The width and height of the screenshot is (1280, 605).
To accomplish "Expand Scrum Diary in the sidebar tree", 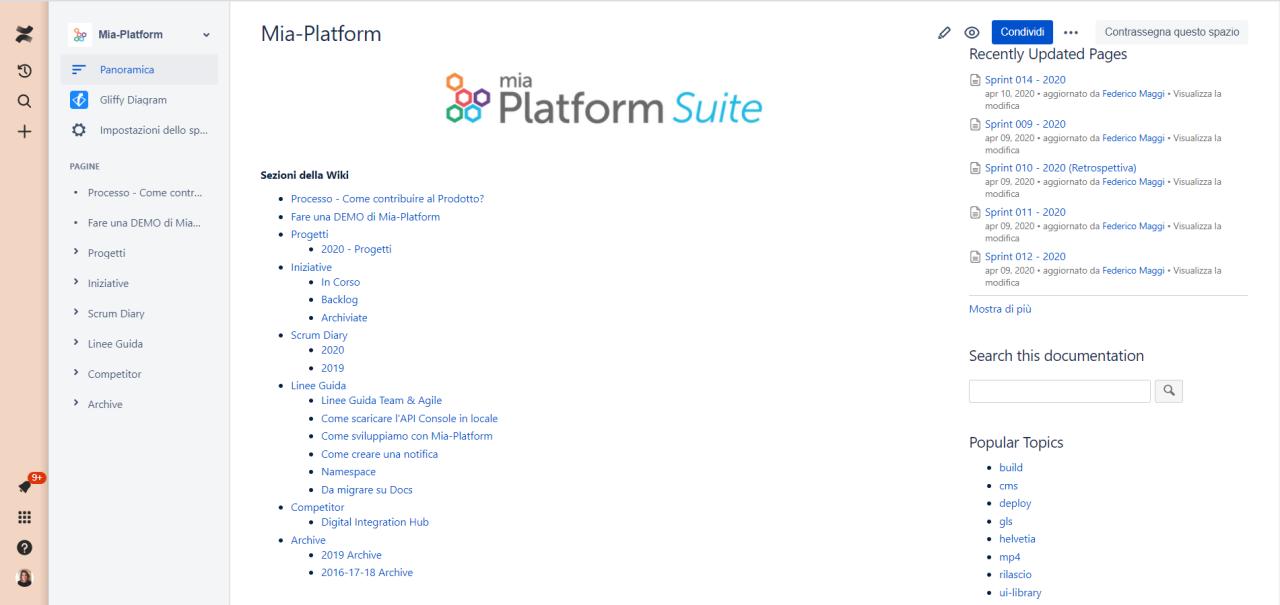I will pos(76,313).
